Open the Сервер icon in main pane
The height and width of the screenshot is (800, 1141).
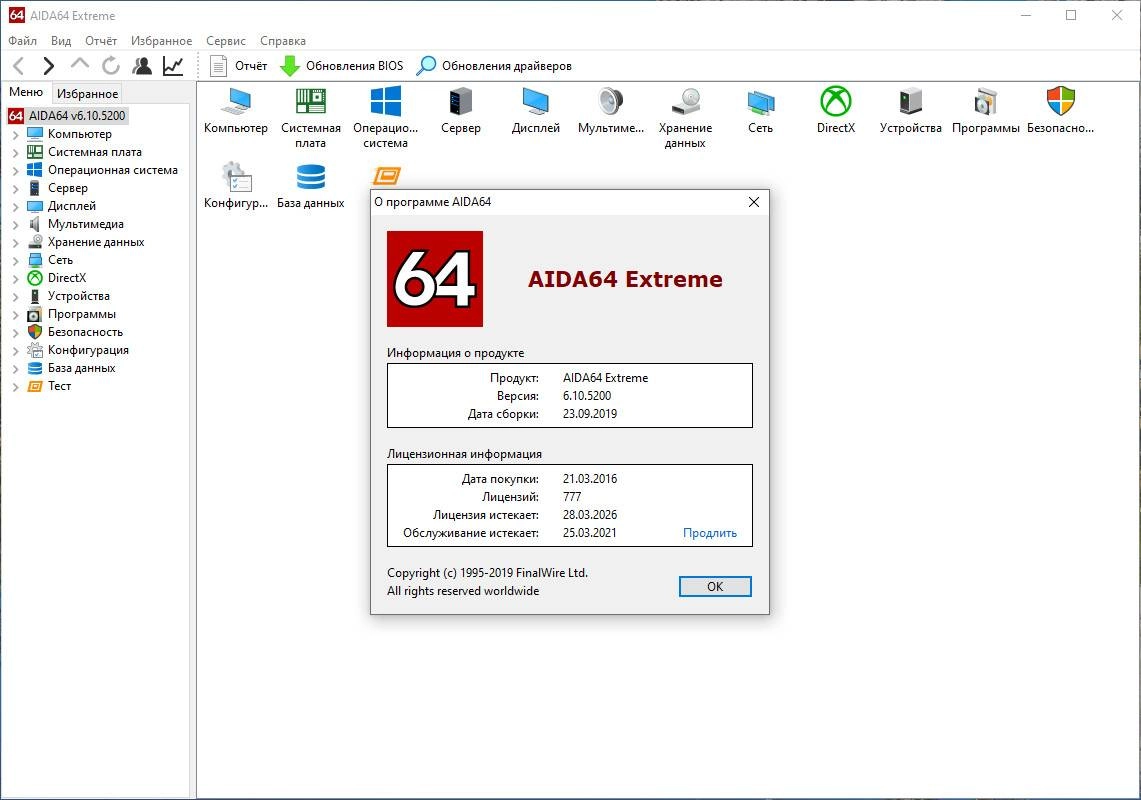[x=461, y=111]
